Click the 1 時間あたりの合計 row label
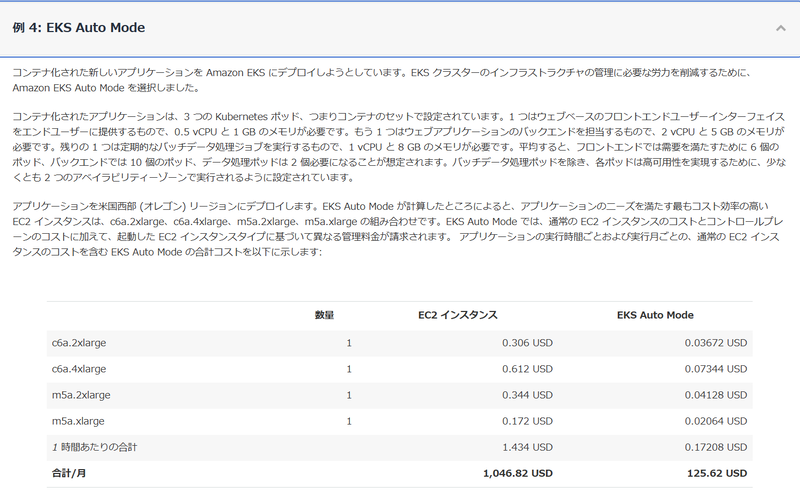The width and height of the screenshot is (800, 499). pos(94,447)
